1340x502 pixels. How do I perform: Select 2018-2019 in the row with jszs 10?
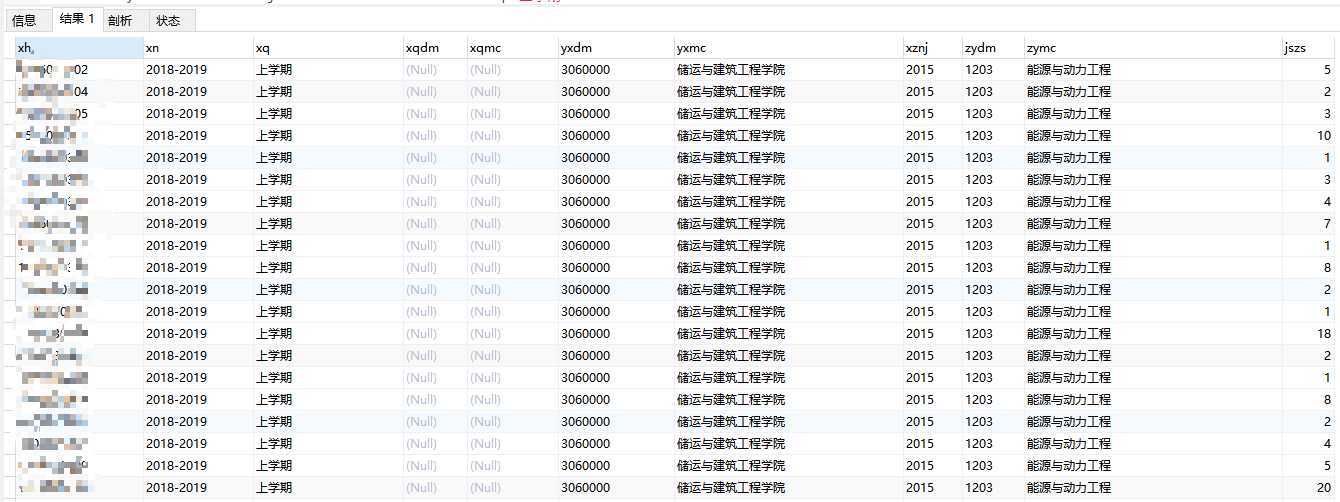click(x=177, y=136)
